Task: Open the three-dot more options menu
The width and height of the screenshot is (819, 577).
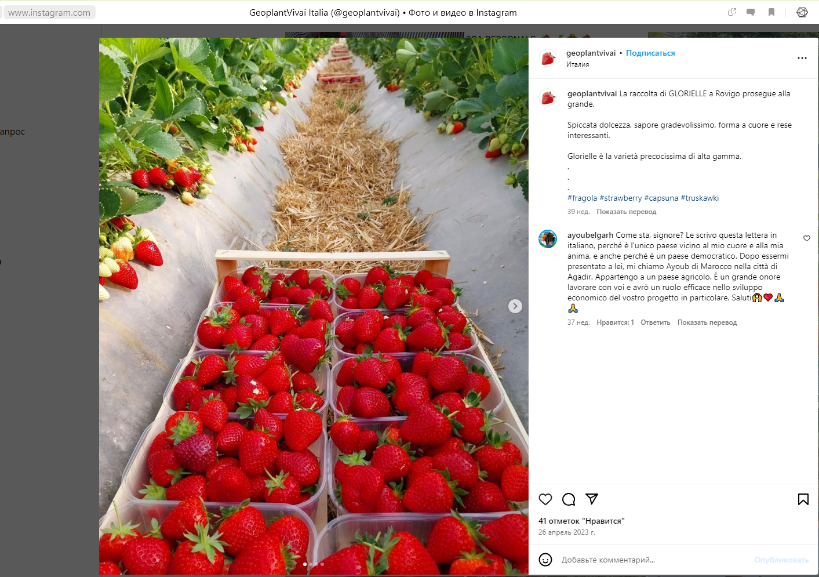Action: pos(802,58)
